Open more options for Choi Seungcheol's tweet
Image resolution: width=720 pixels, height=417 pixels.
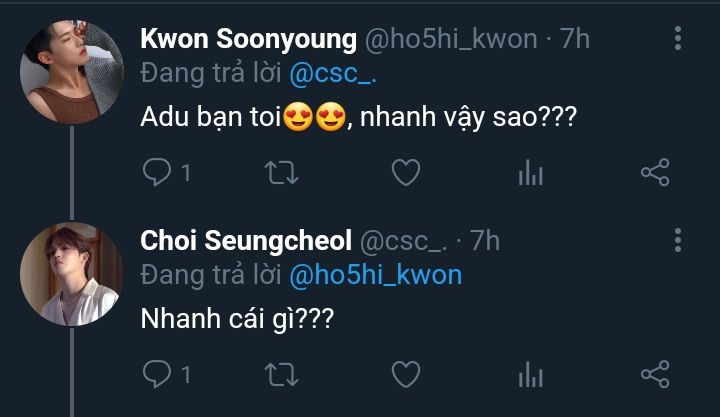pyautogui.click(x=678, y=240)
